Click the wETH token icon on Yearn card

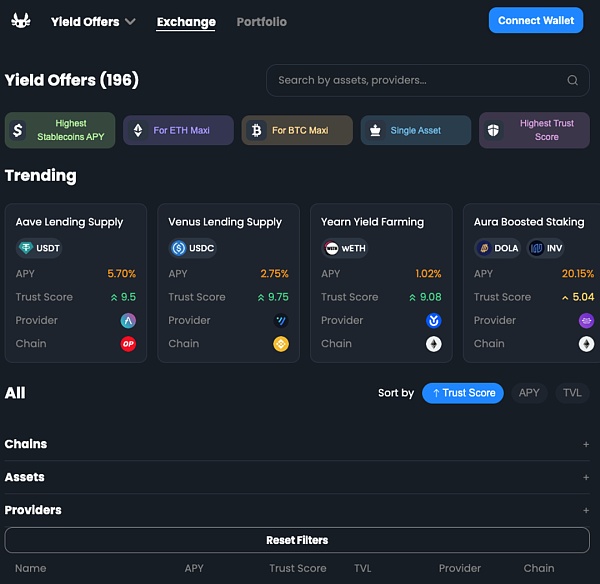click(x=332, y=248)
